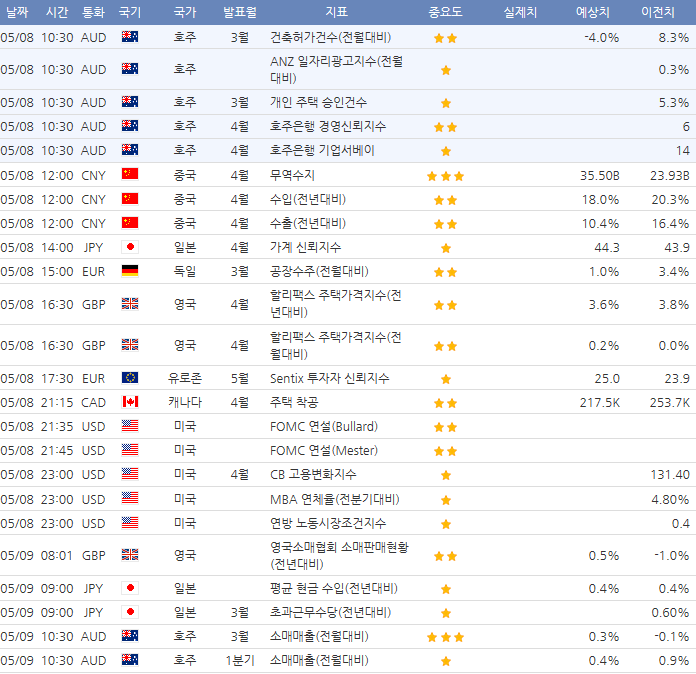Click 할리팩스 주택가격지수(전월대비) indicator

(336, 345)
